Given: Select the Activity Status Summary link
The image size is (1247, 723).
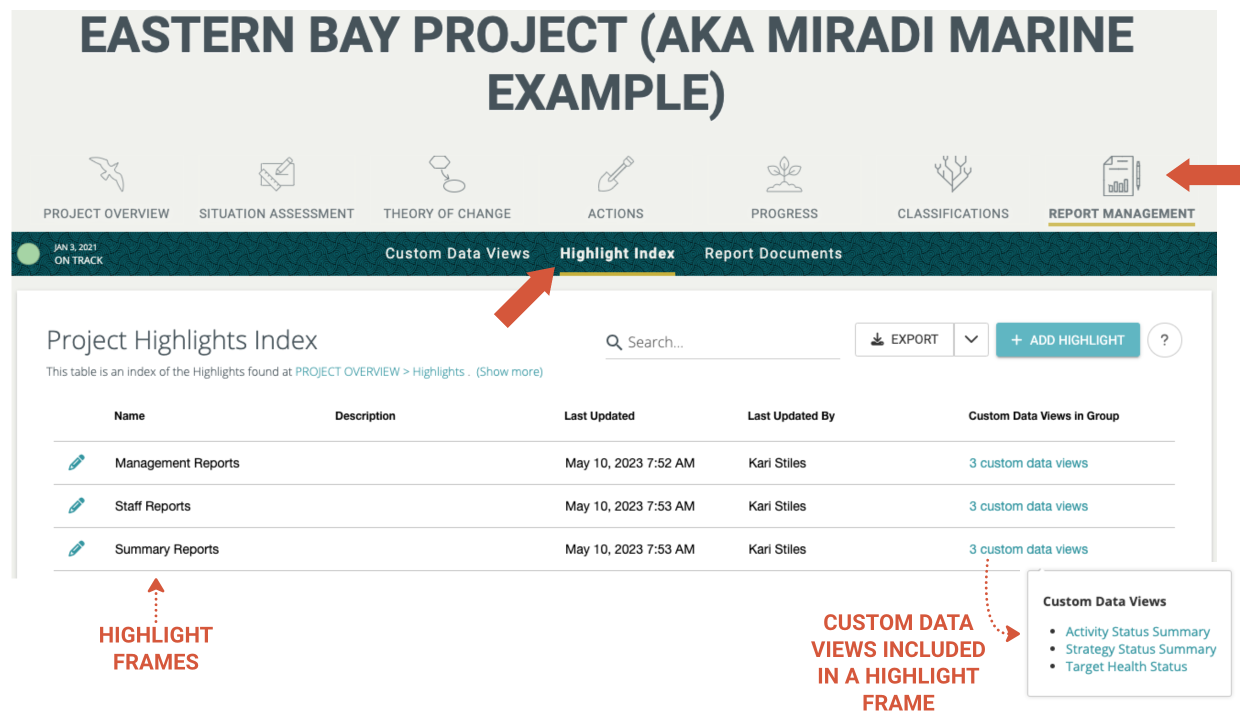Looking at the screenshot, I should pos(1137,631).
